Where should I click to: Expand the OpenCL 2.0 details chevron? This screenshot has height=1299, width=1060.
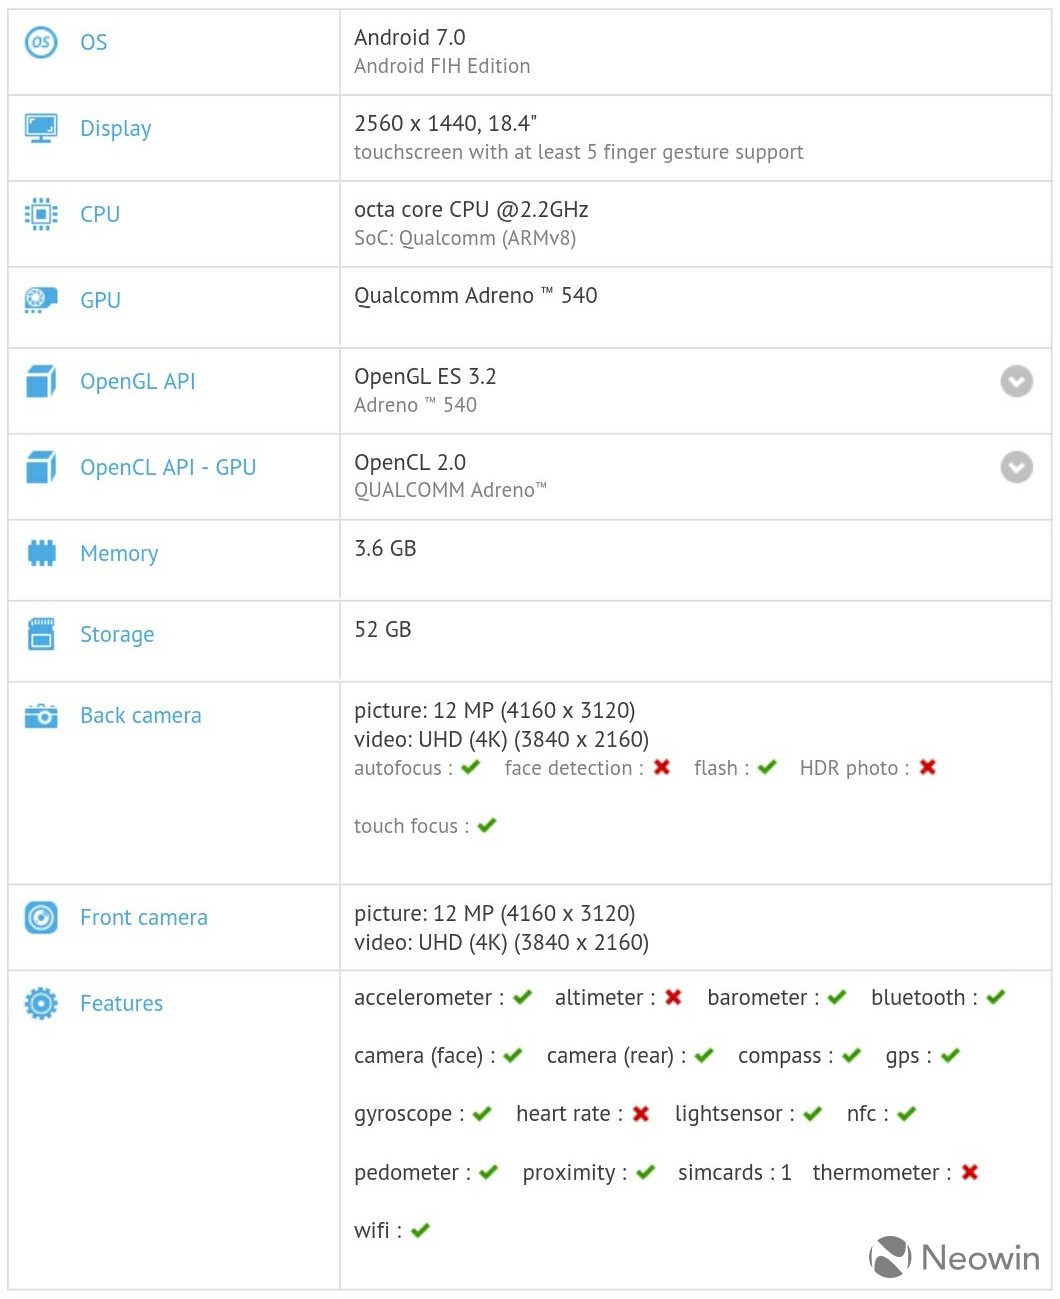tap(1016, 467)
